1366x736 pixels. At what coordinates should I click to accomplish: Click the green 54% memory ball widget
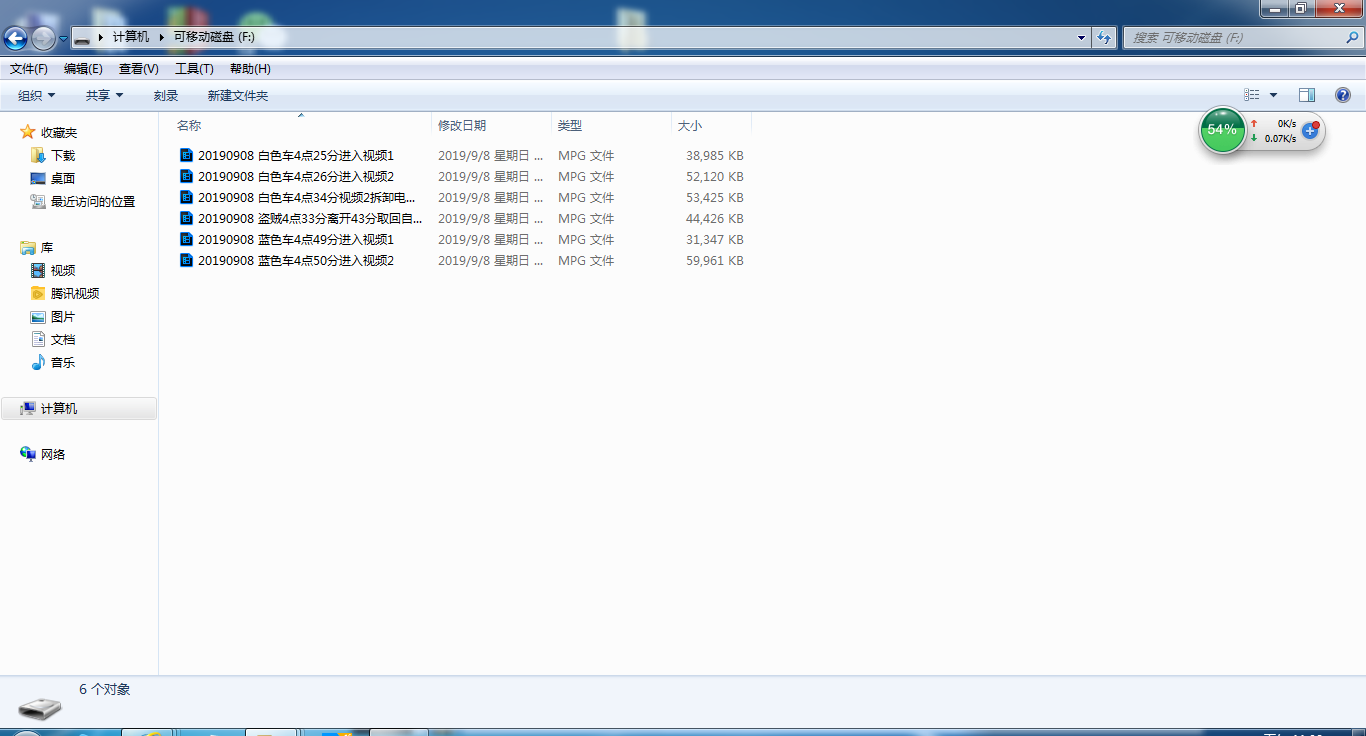tap(1222, 130)
